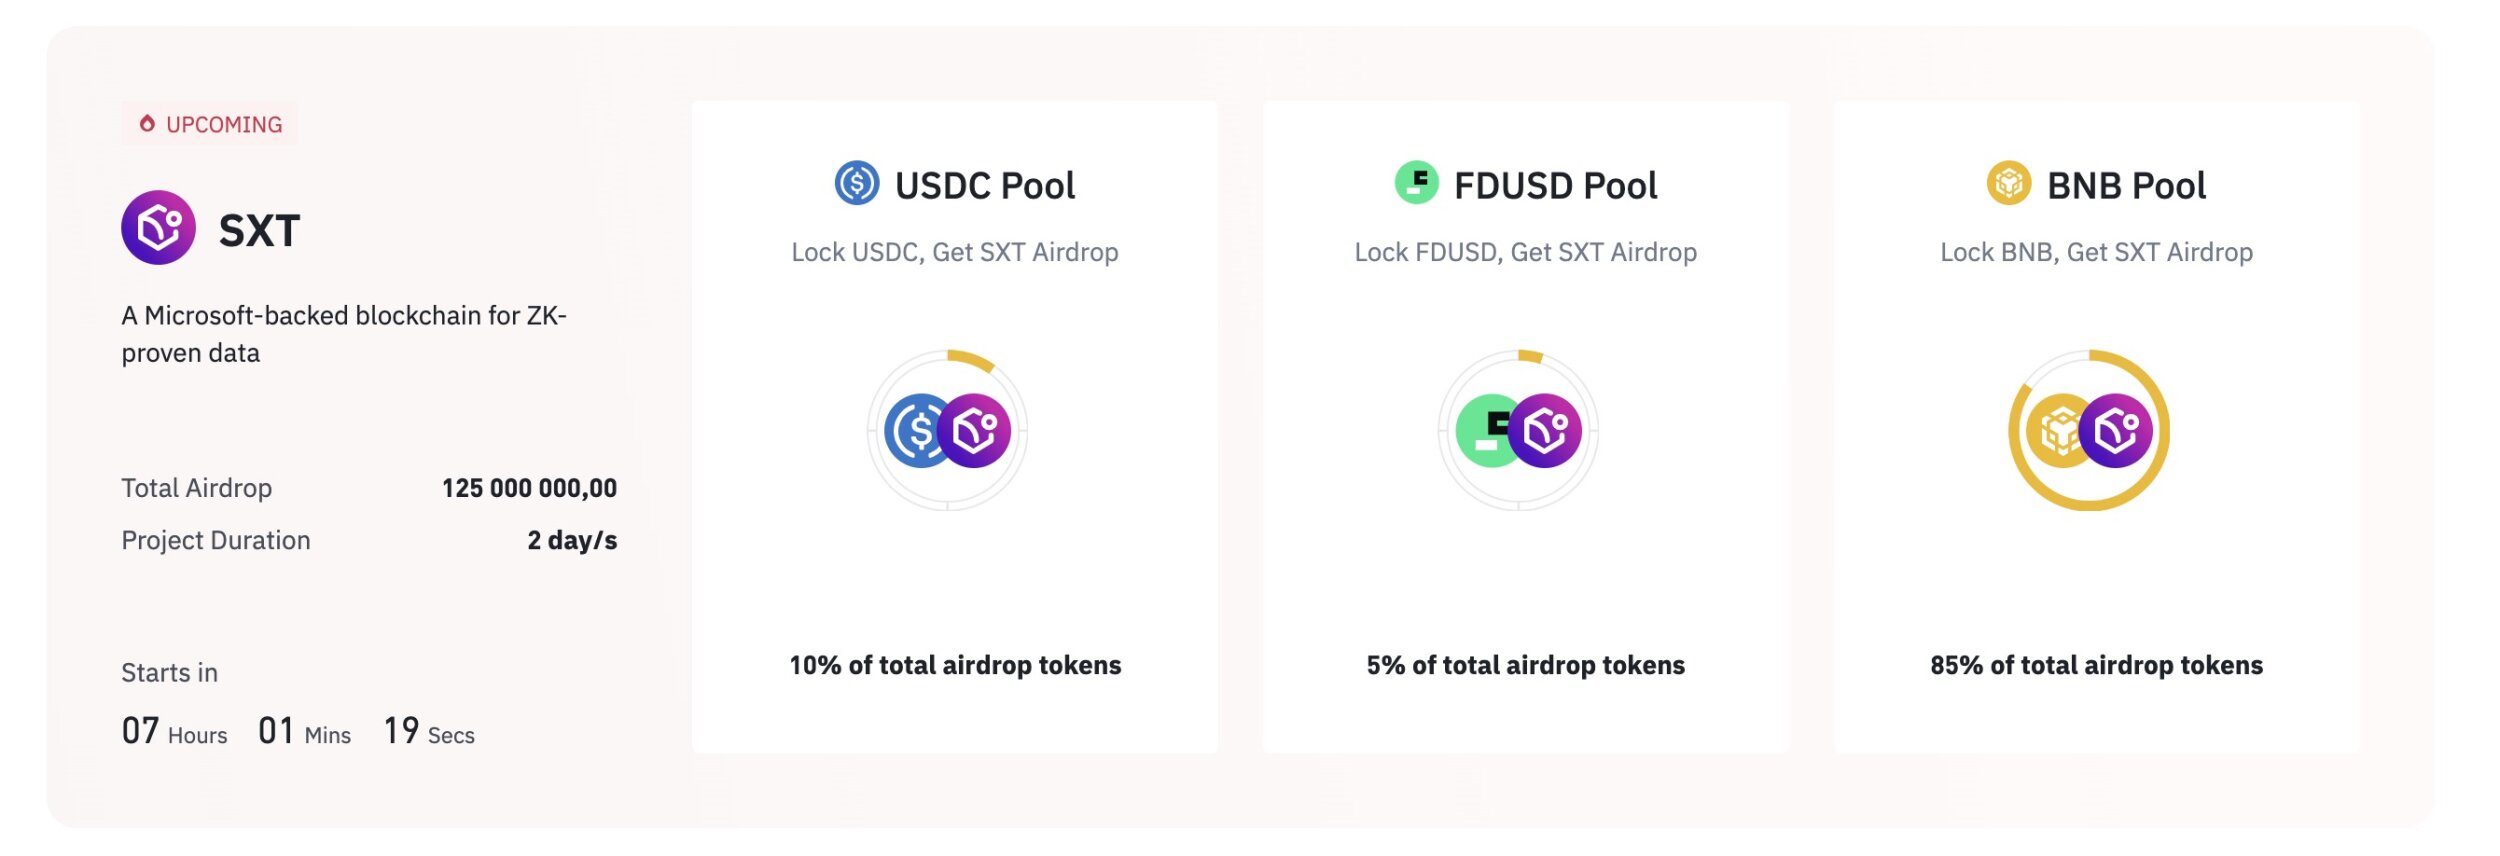Open the FDUSD Pool title
2500x856 pixels.
1555,186
